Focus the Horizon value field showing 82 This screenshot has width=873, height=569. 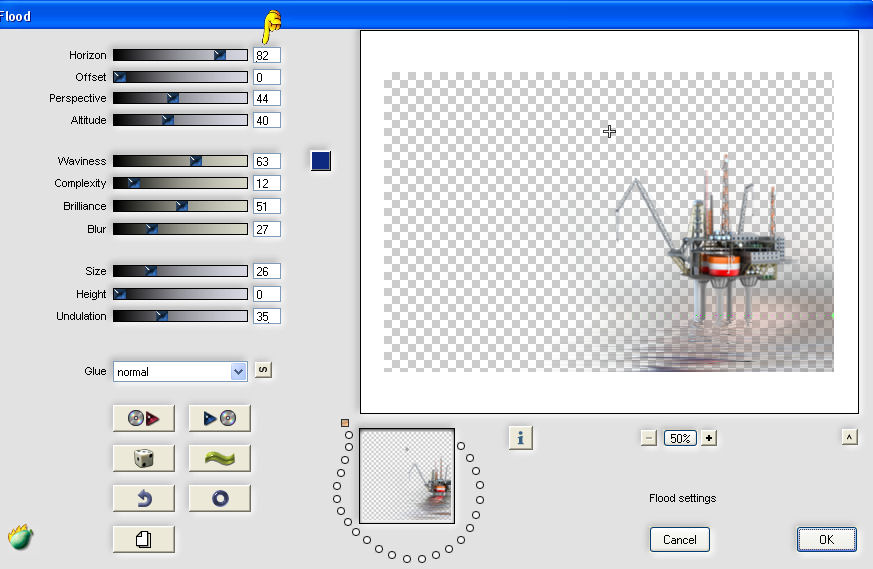(267, 55)
